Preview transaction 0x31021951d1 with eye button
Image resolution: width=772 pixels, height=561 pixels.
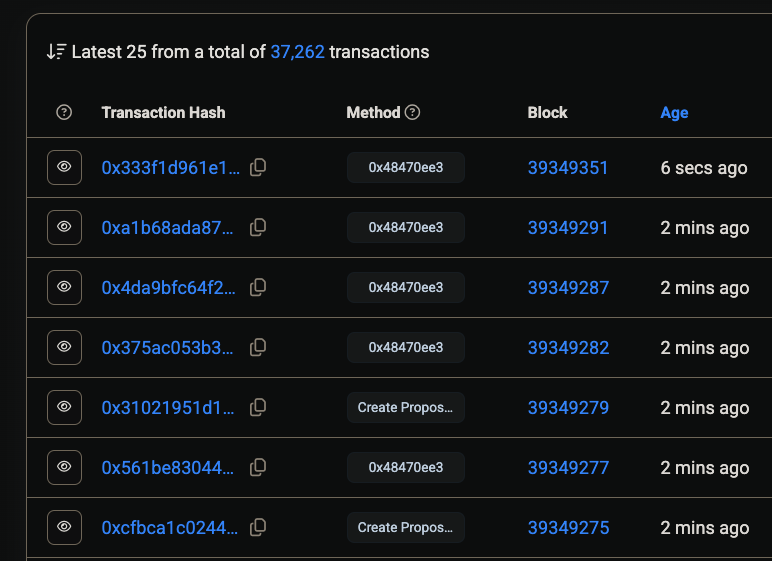pyautogui.click(x=64, y=407)
